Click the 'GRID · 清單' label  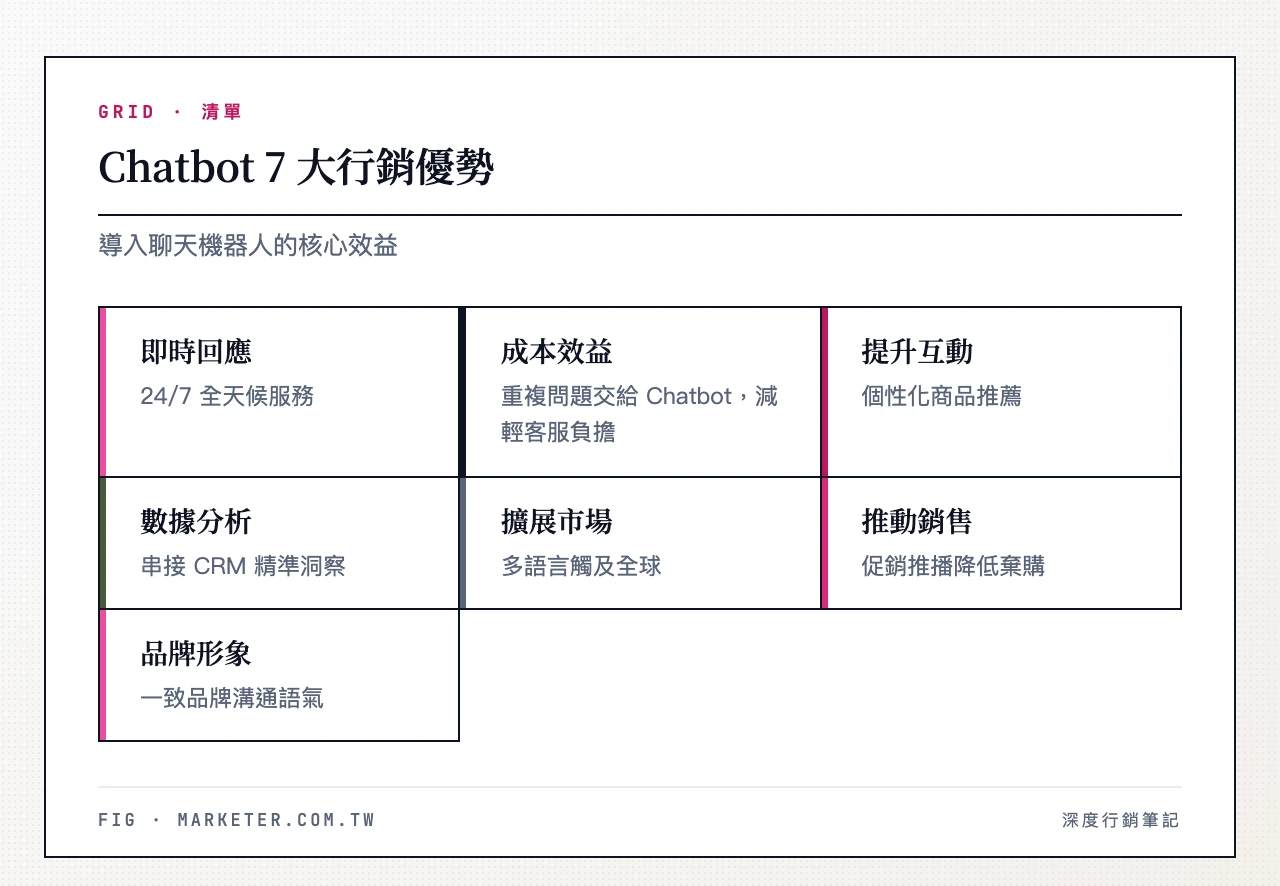(x=170, y=112)
